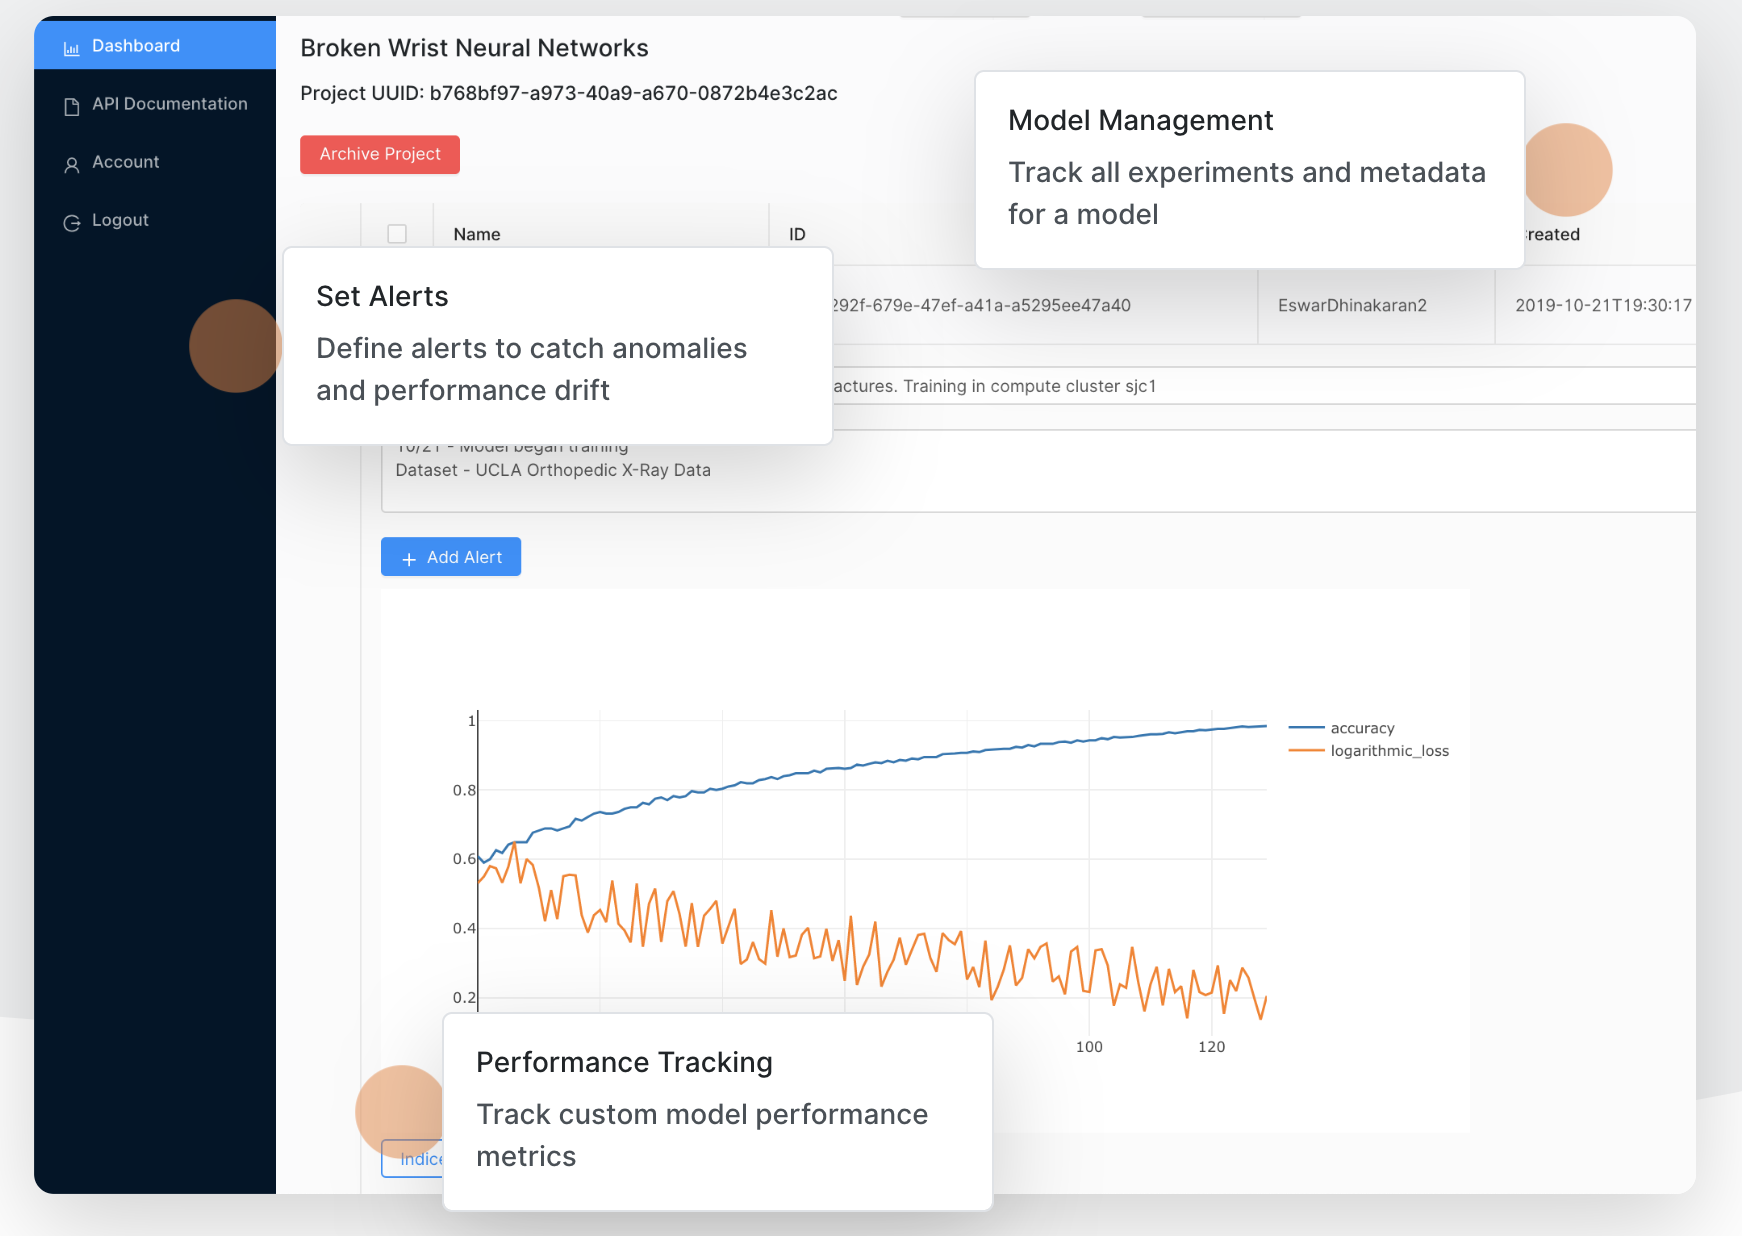The height and width of the screenshot is (1236, 1742).
Task: Click the plus icon inside Add Alert
Action: (x=409, y=557)
